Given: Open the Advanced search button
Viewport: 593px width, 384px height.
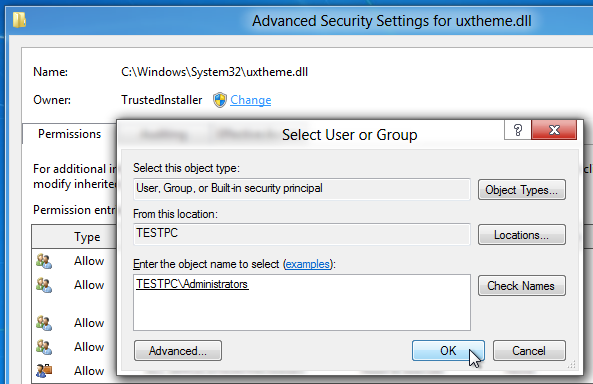Looking at the screenshot, I should pyautogui.click(x=178, y=350).
